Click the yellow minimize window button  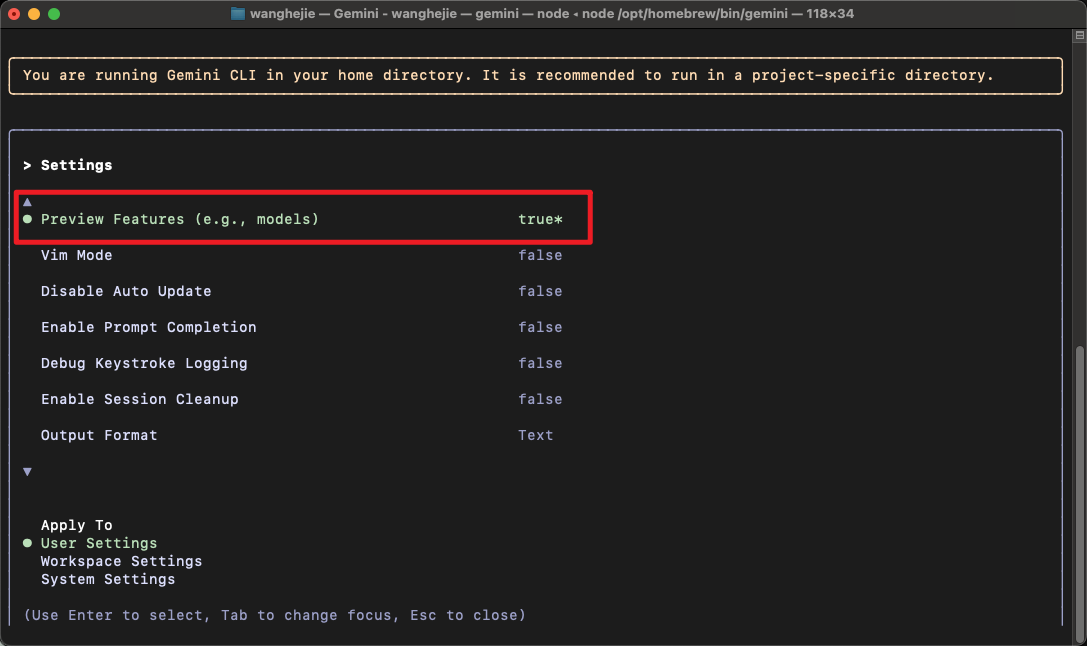click(x=34, y=14)
